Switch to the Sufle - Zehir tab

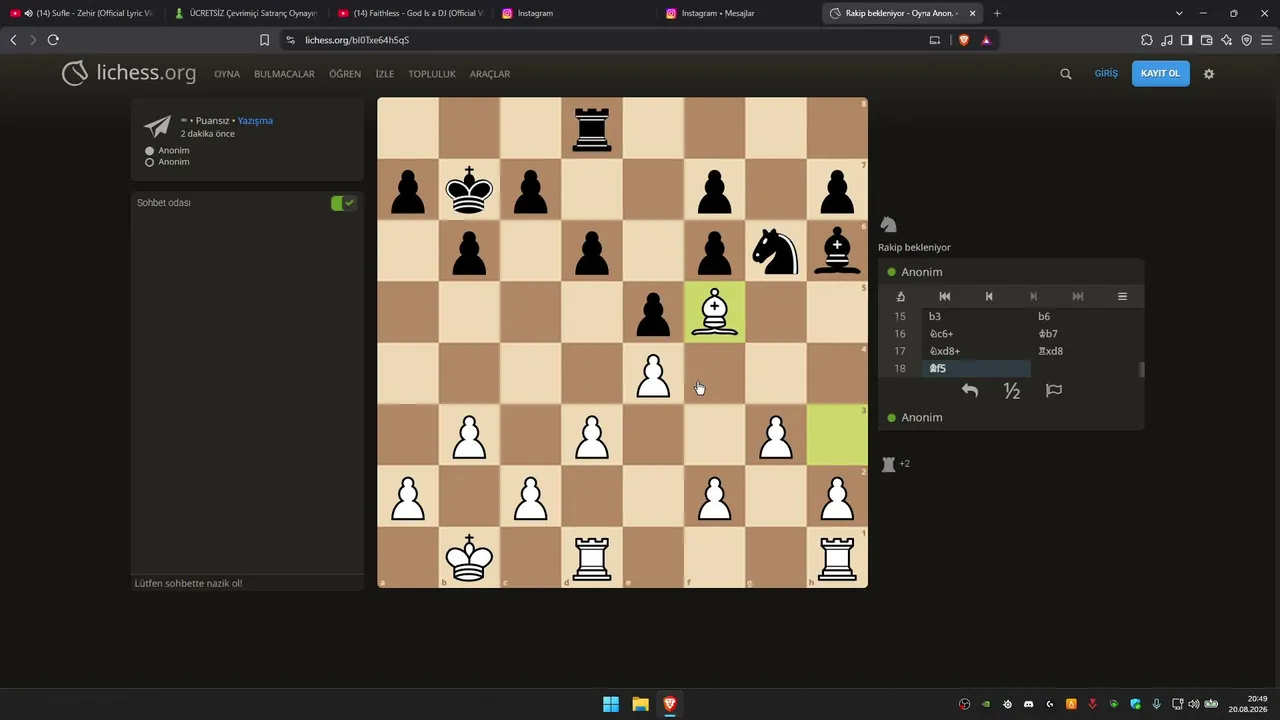(x=82, y=13)
